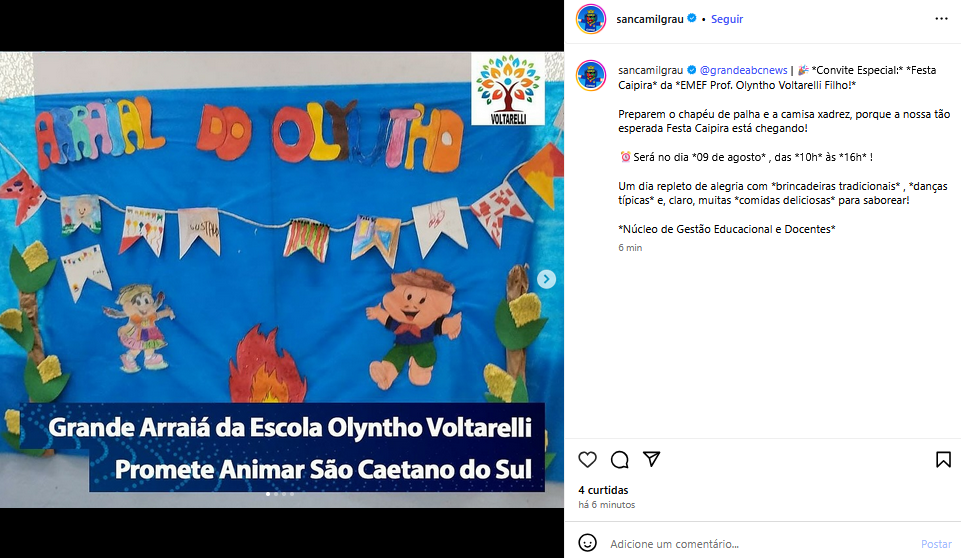
Task: Click verified badge next to header username
Action: pyautogui.click(x=692, y=18)
